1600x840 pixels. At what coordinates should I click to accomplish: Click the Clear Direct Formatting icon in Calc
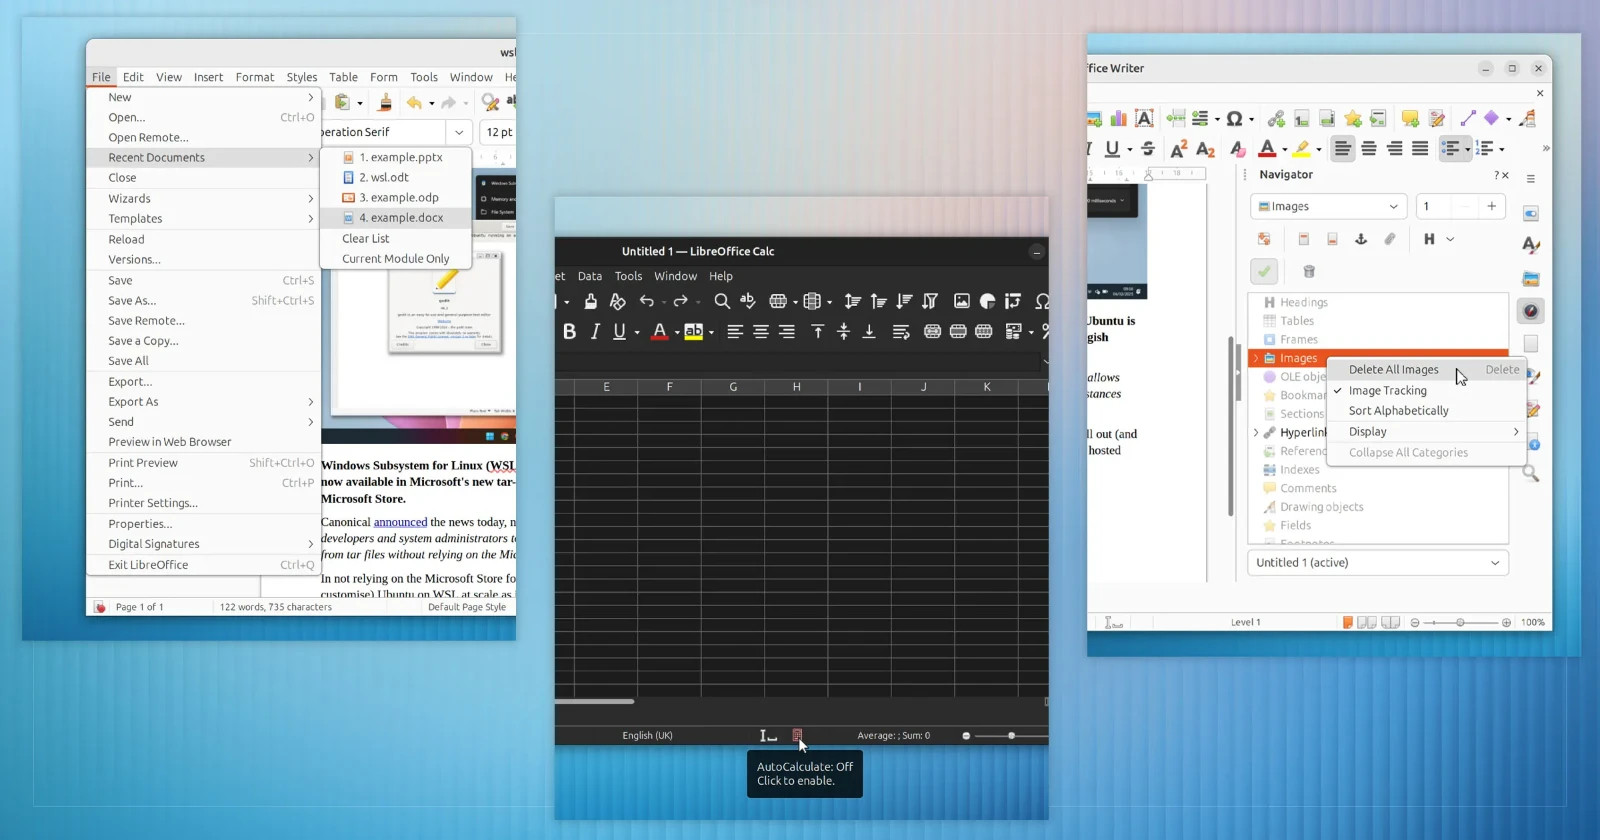pos(618,301)
